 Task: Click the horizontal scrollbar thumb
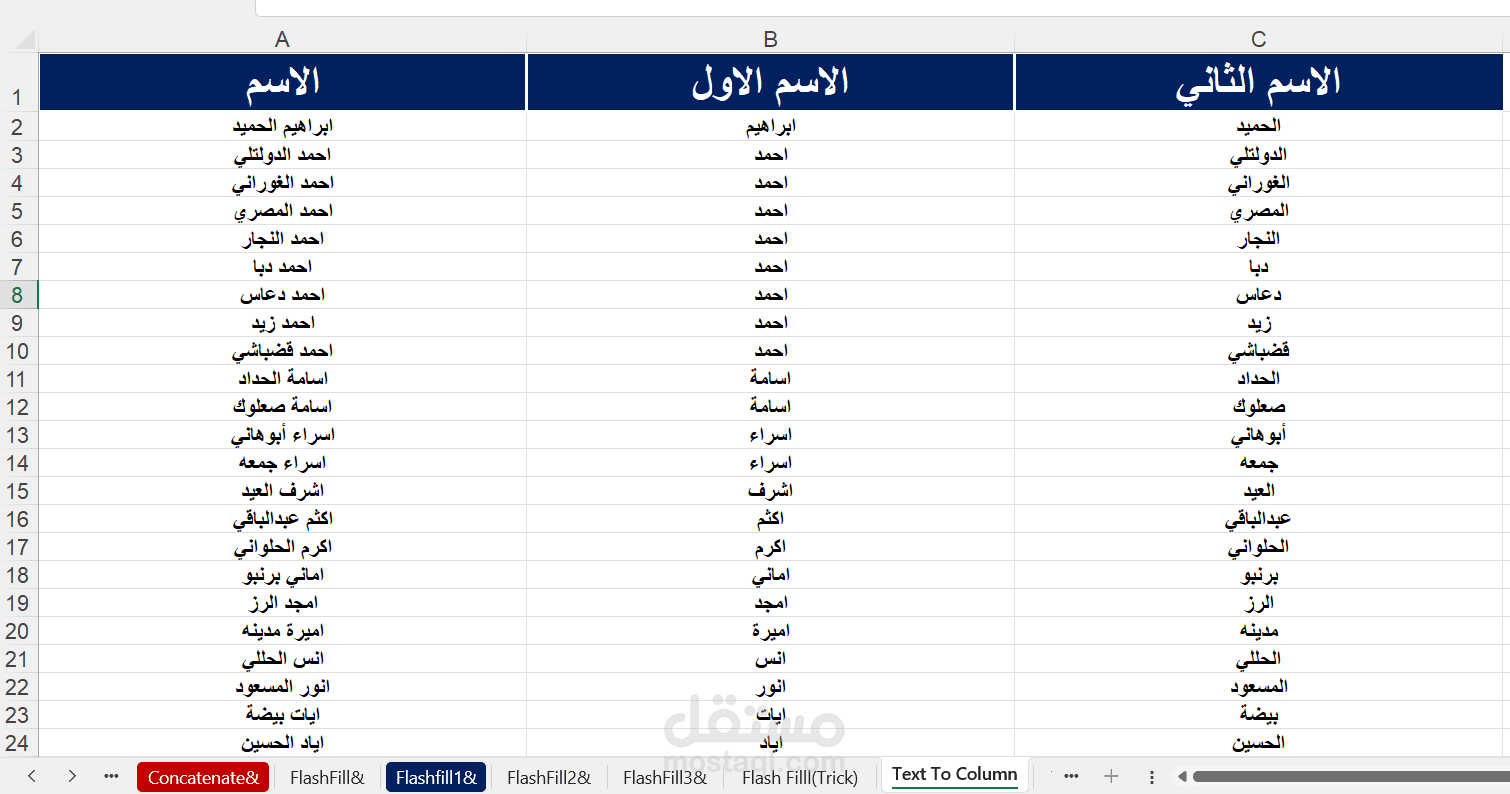[x=1350, y=776]
